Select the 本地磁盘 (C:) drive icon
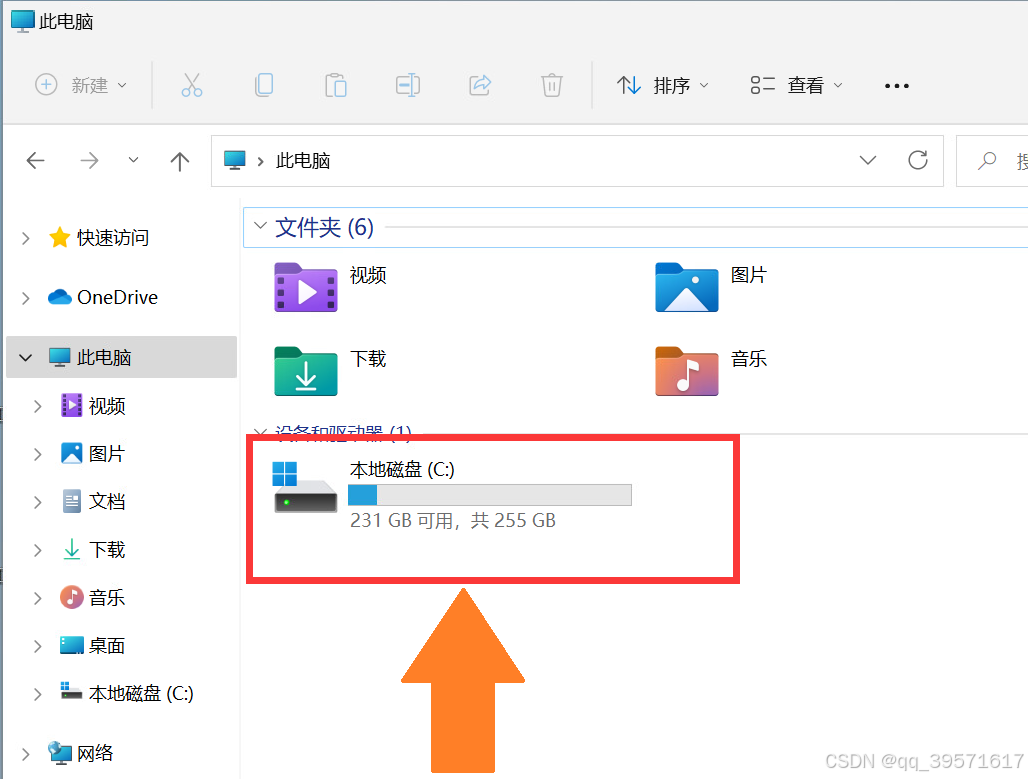The width and height of the screenshot is (1028, 779). pos(305,487)
